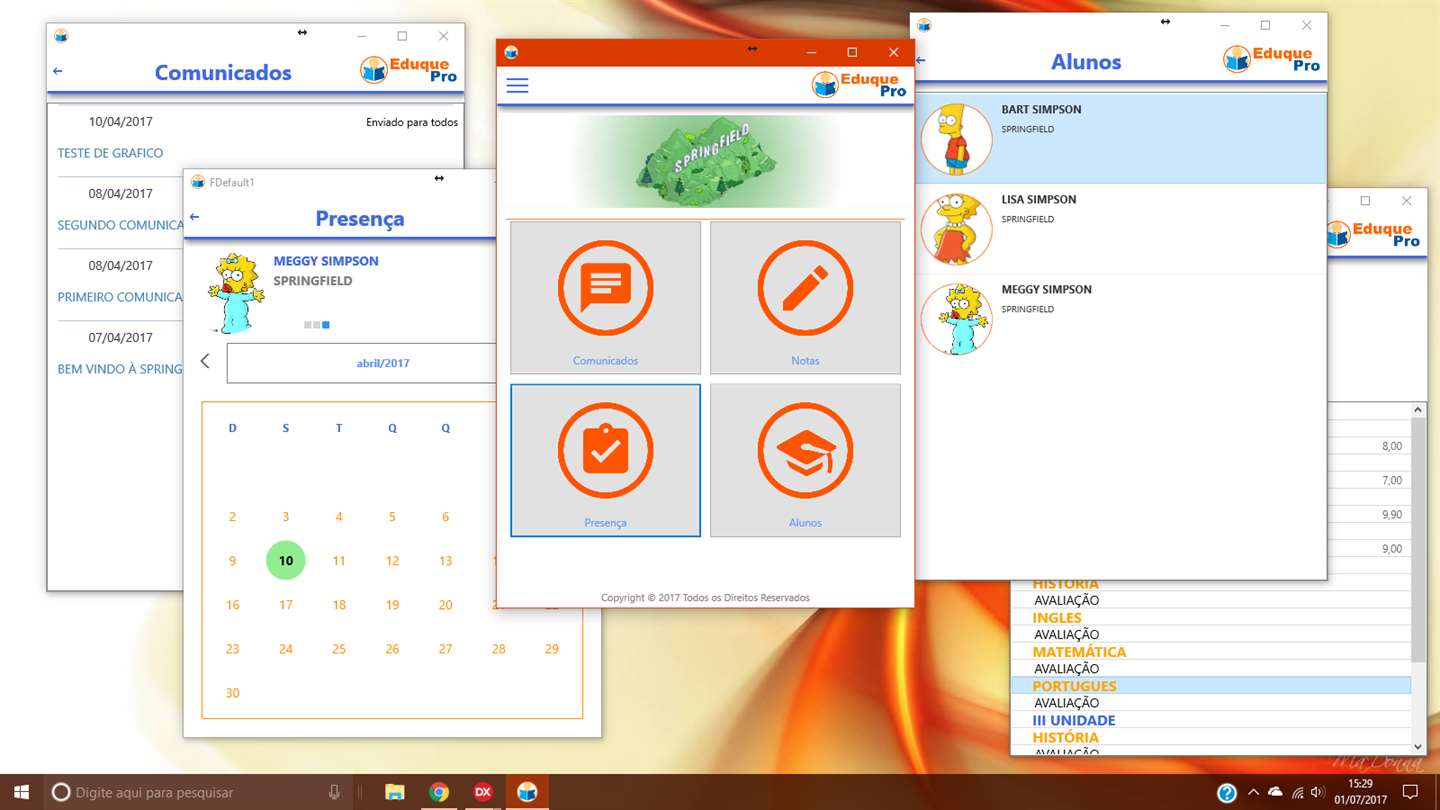Open SEGUNDO COMUNICADO entry
The width and height of the screenshot is (1440, 810).
click(120, 225)
